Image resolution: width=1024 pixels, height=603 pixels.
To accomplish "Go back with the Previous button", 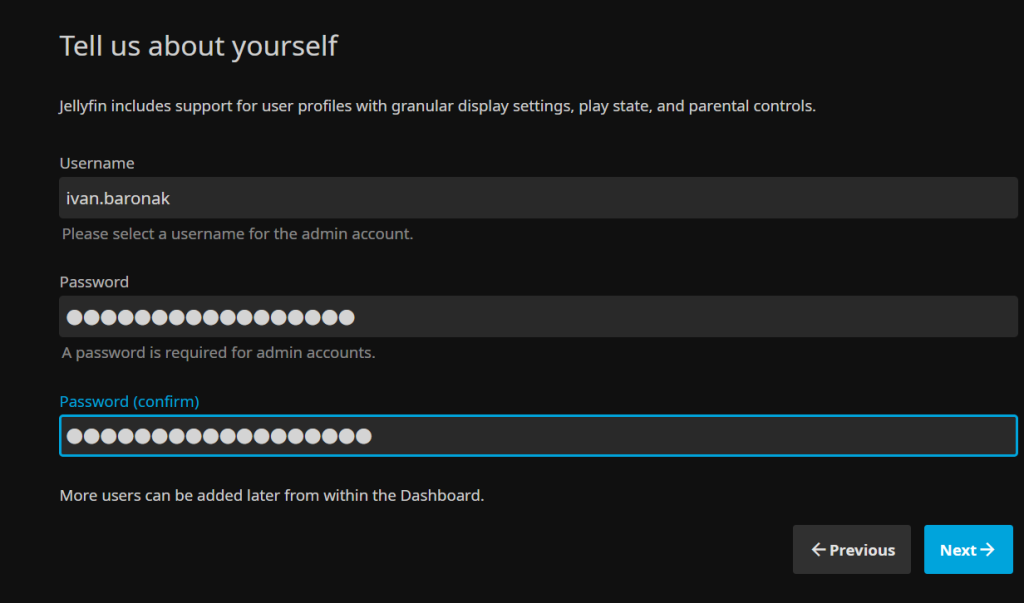I will 852,549.
